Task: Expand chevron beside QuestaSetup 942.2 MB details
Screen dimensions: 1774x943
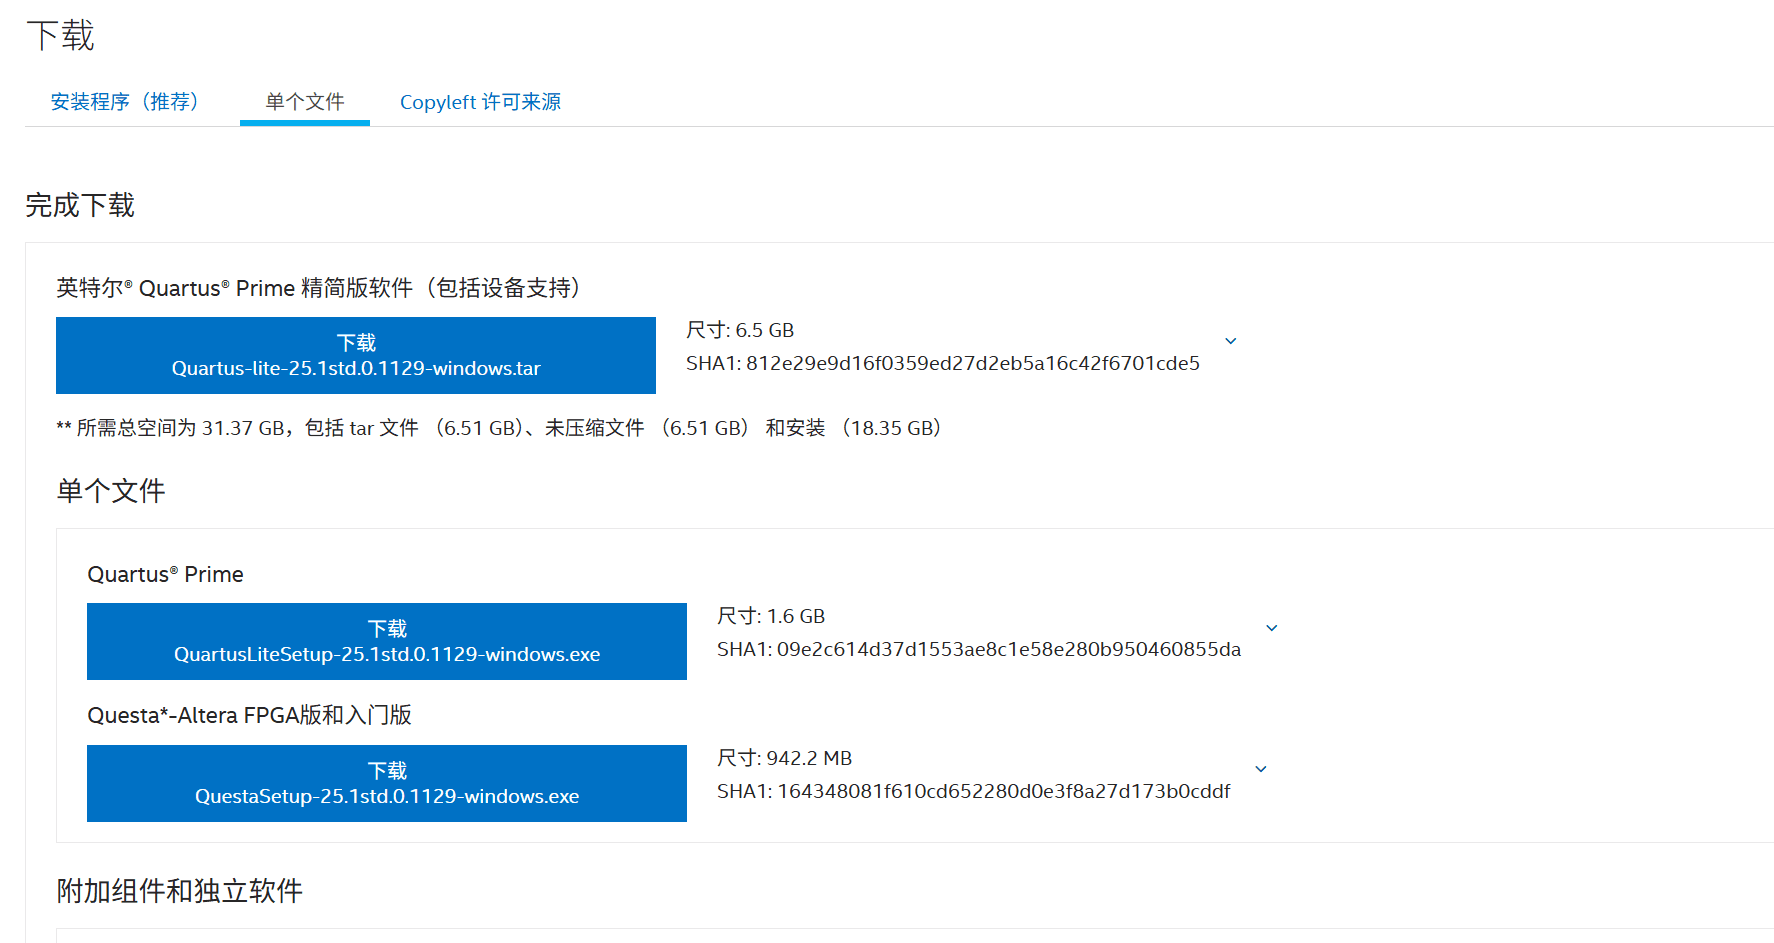Action: pos(1261,769)
